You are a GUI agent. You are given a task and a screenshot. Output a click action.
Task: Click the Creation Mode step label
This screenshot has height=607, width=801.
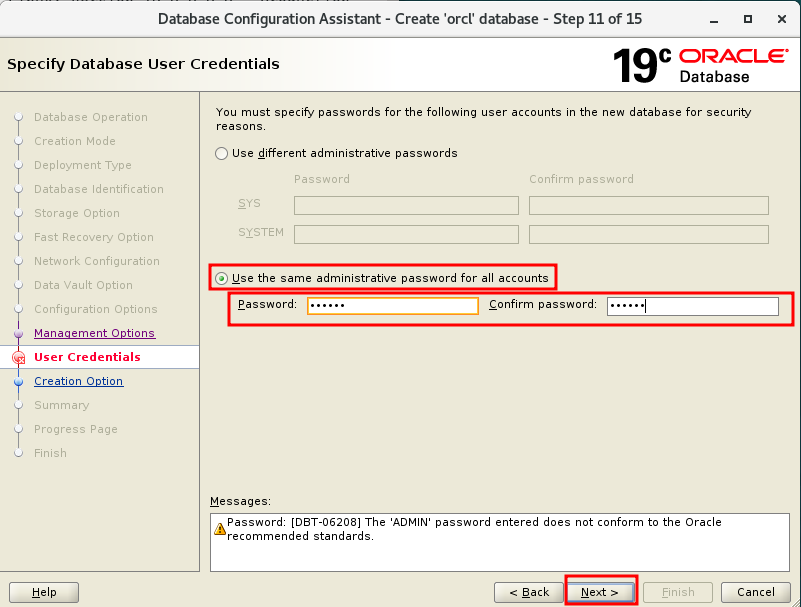75,141
